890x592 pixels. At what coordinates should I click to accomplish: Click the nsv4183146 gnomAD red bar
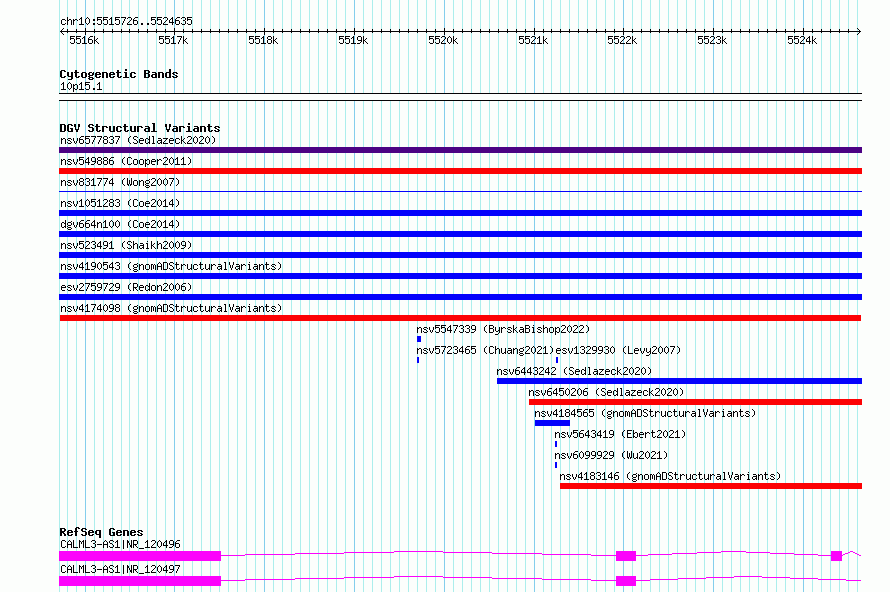(711, 486)
